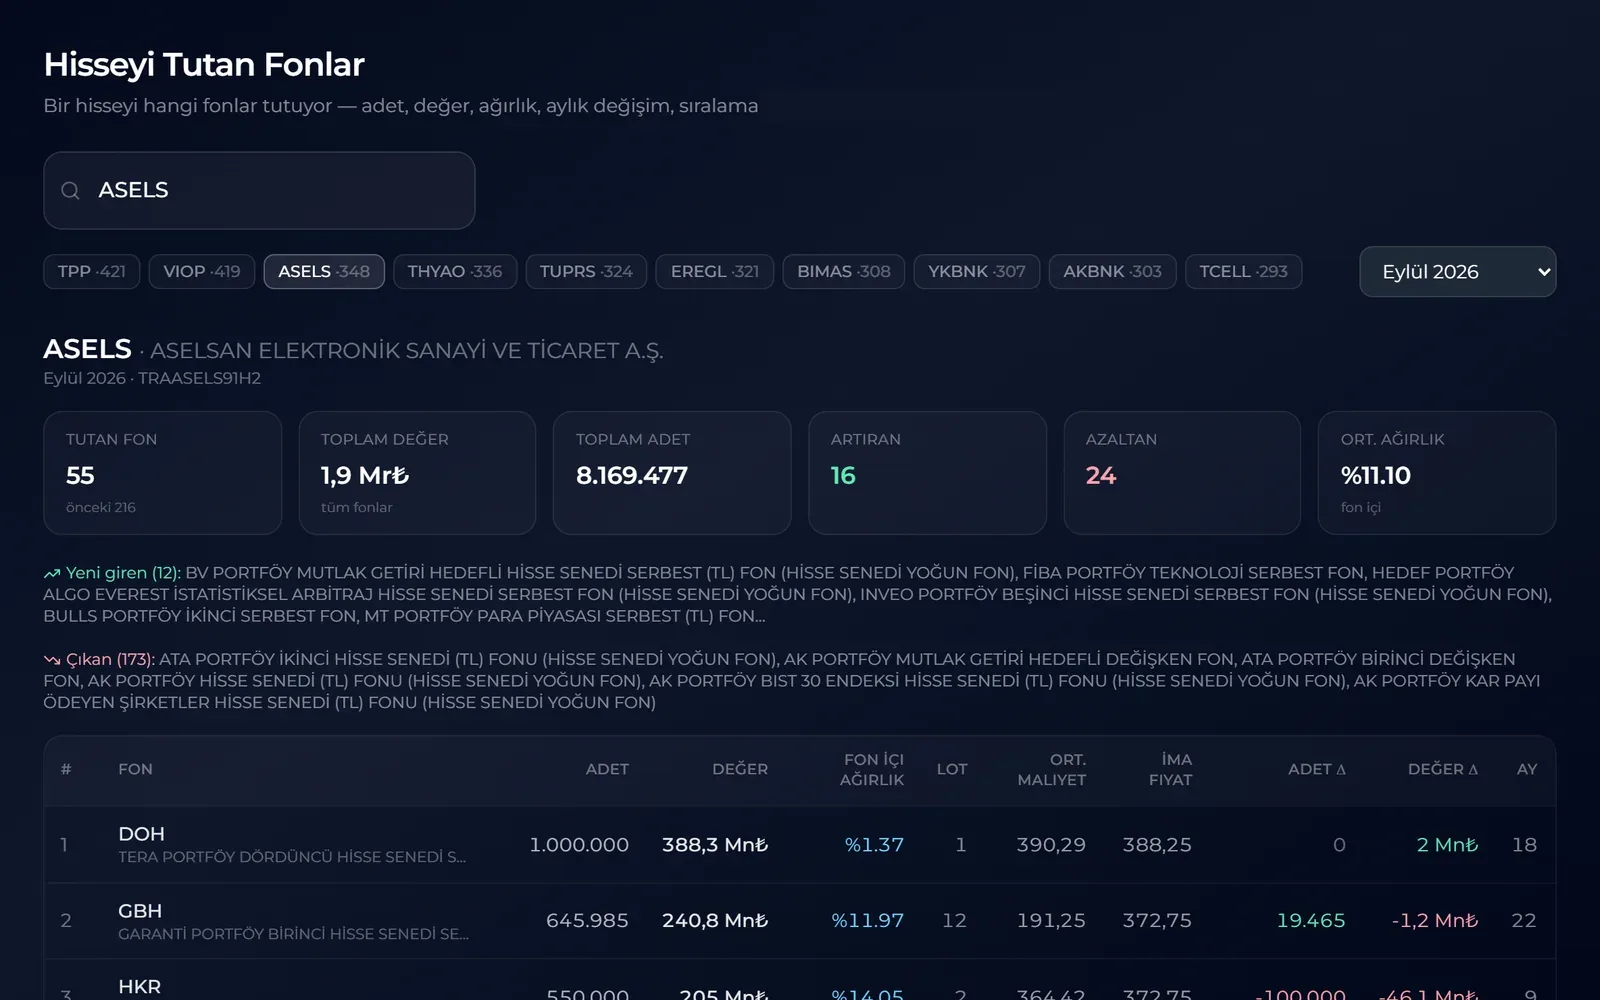Click the green Yeni giren trend-up icon
1600x1000 pixels.
click(x=52, y=573)
